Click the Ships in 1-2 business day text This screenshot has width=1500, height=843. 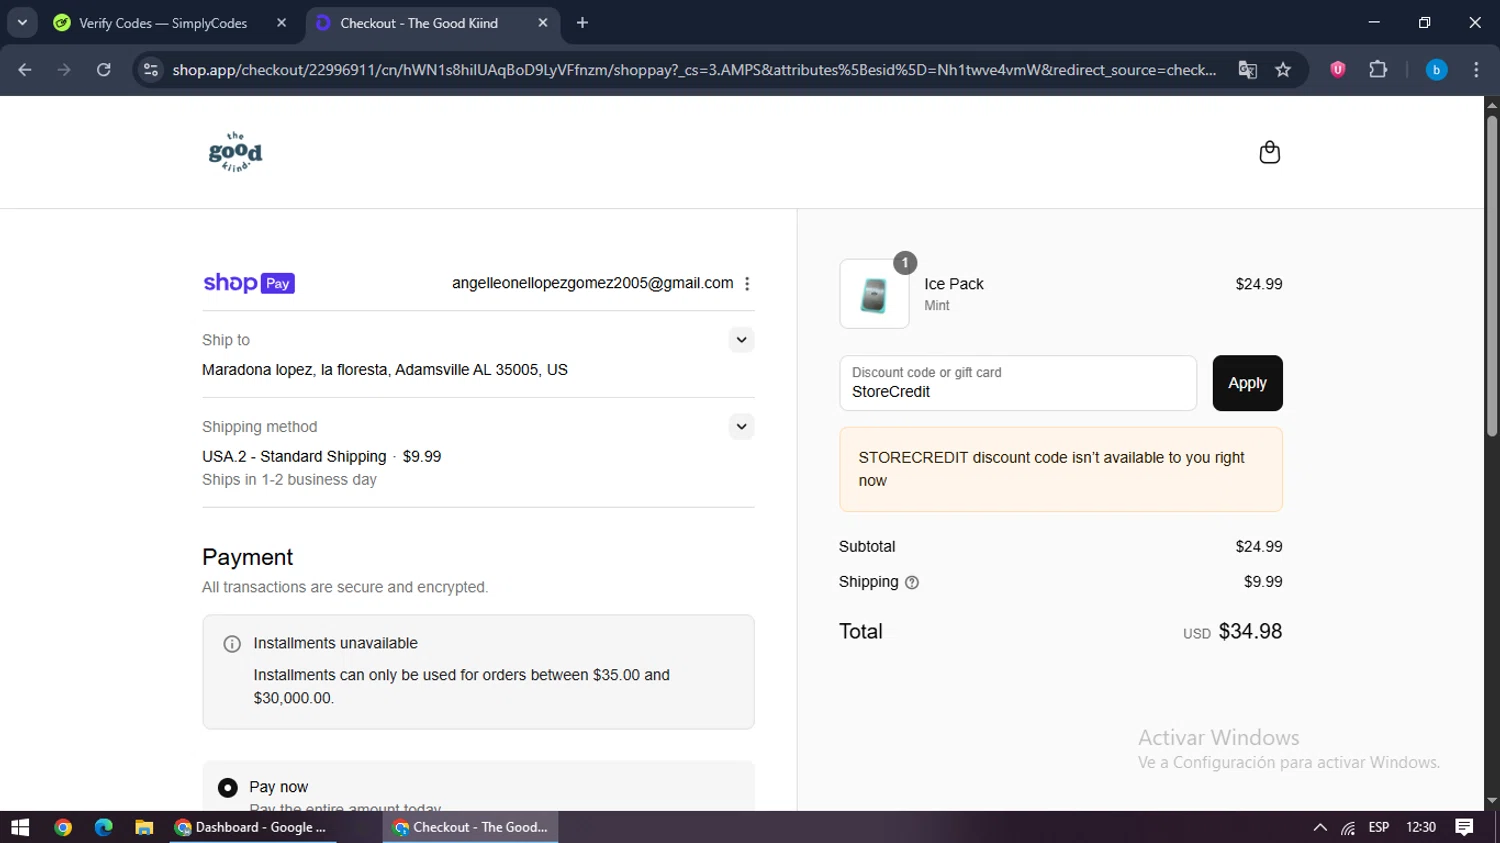pyautogui.click(x=289, y=480)
